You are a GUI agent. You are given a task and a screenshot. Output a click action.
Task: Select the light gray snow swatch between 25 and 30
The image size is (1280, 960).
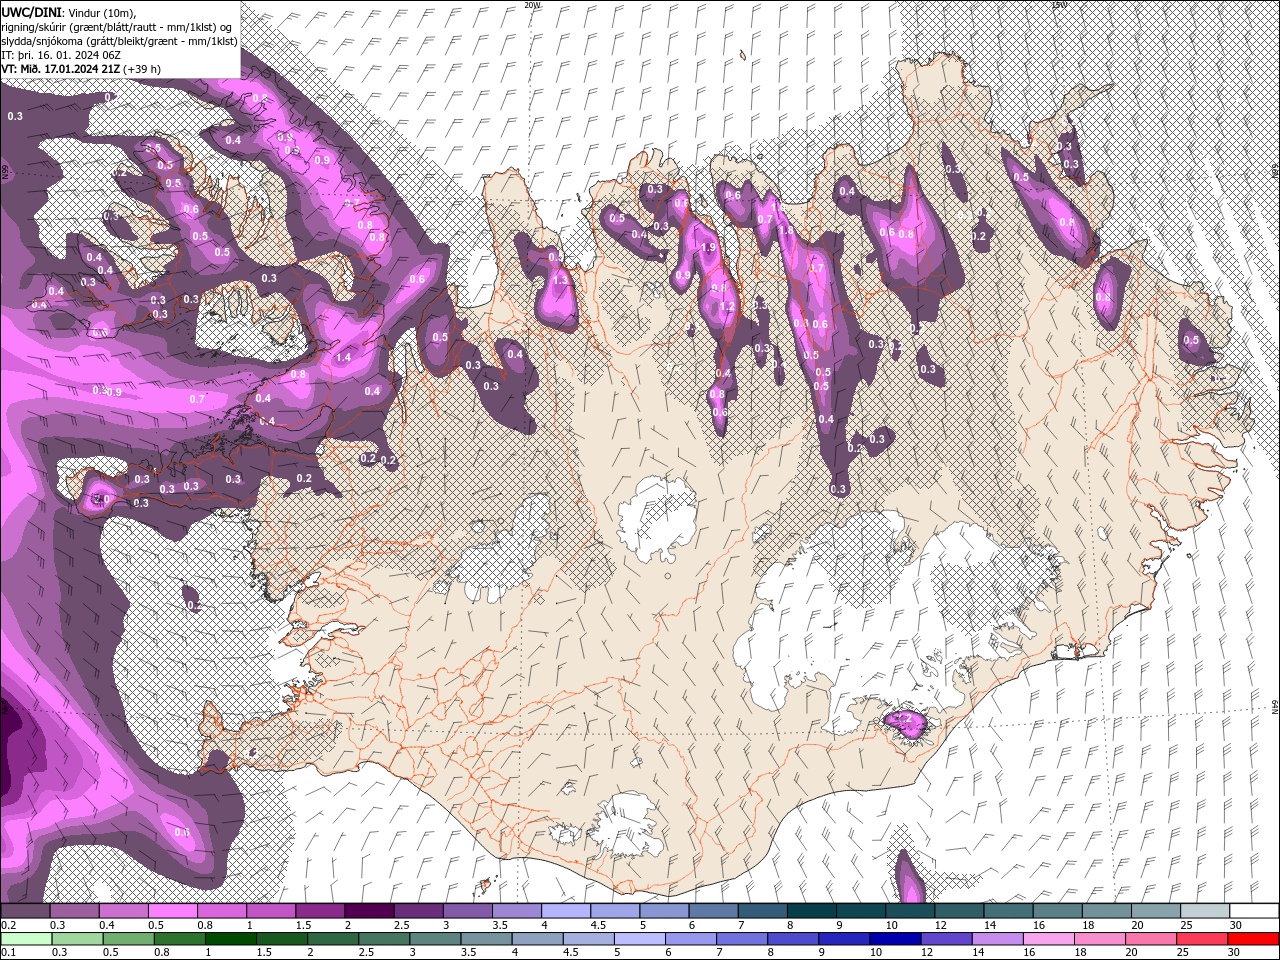click(1205, 911)
